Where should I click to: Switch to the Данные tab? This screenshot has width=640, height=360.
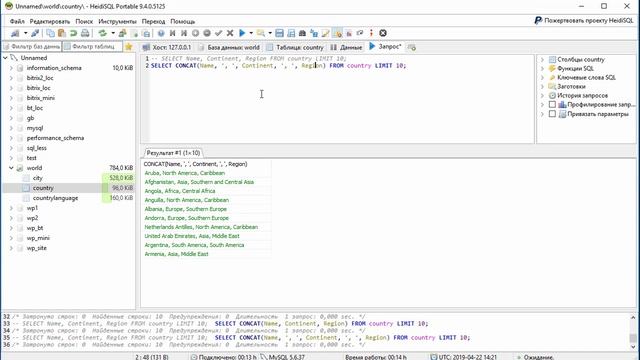346,47
